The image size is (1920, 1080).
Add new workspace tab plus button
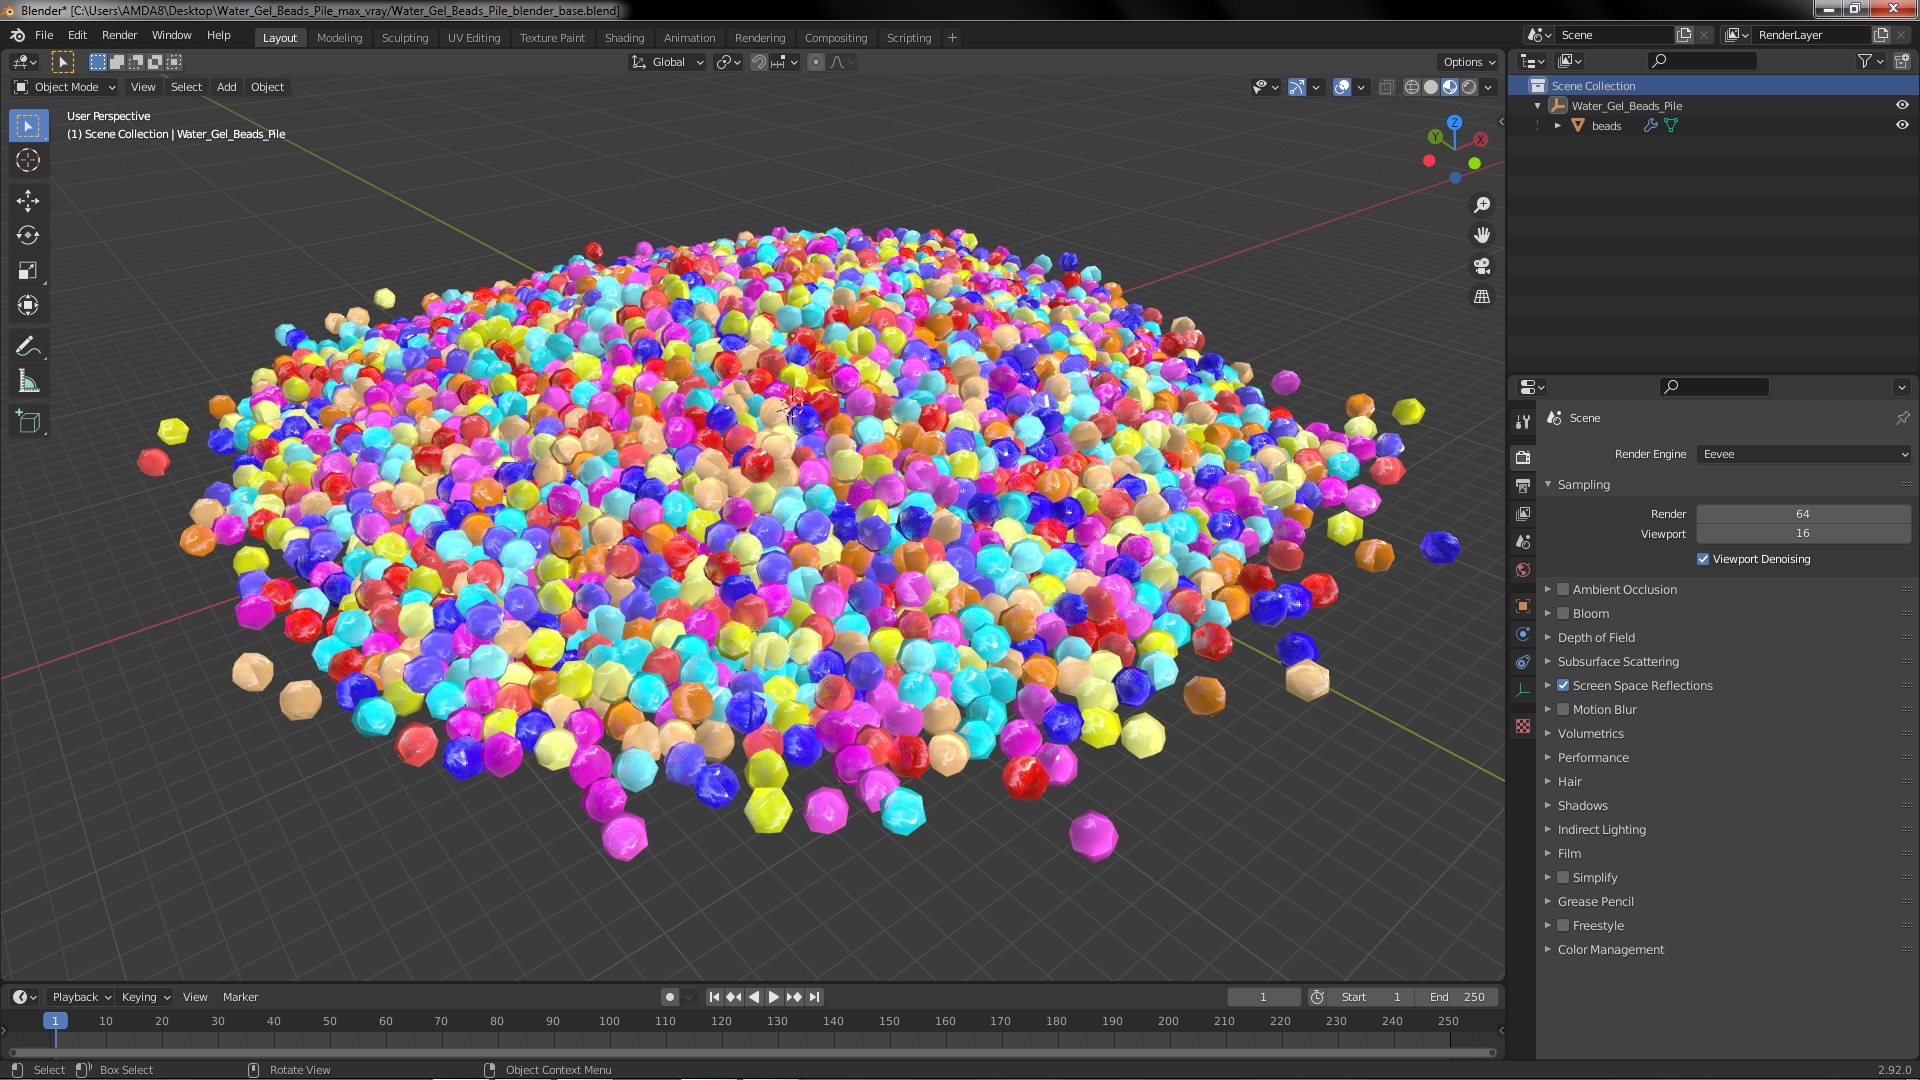[x=952, y=38]
